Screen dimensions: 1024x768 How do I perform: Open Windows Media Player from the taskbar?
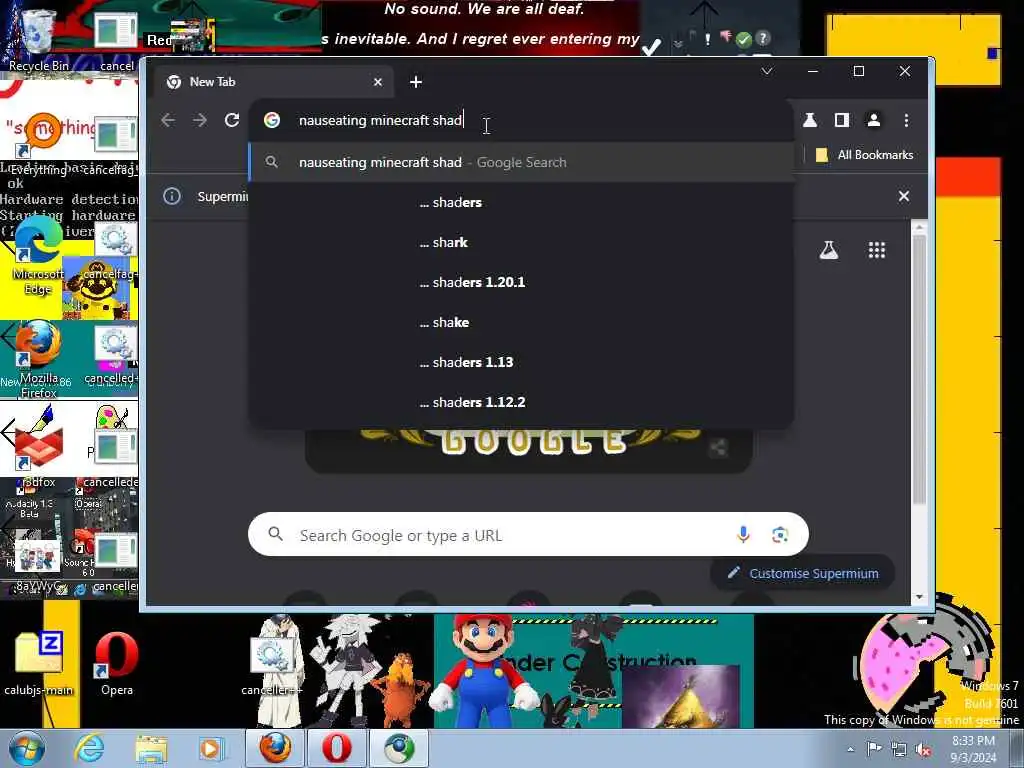pyautogui.click(x=211, y=748)
